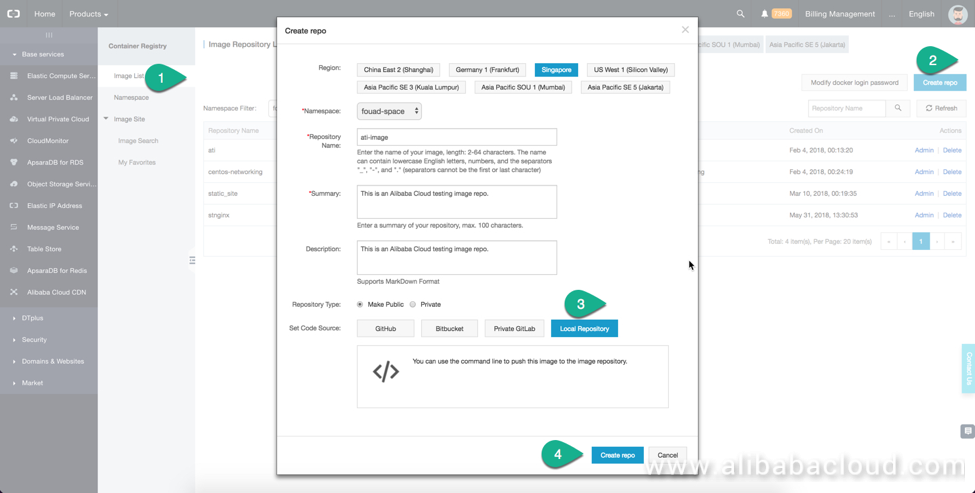The width and height of the screenshot is (975, 493).
Task: Select Private GitLab as code source
Action: 514,329
